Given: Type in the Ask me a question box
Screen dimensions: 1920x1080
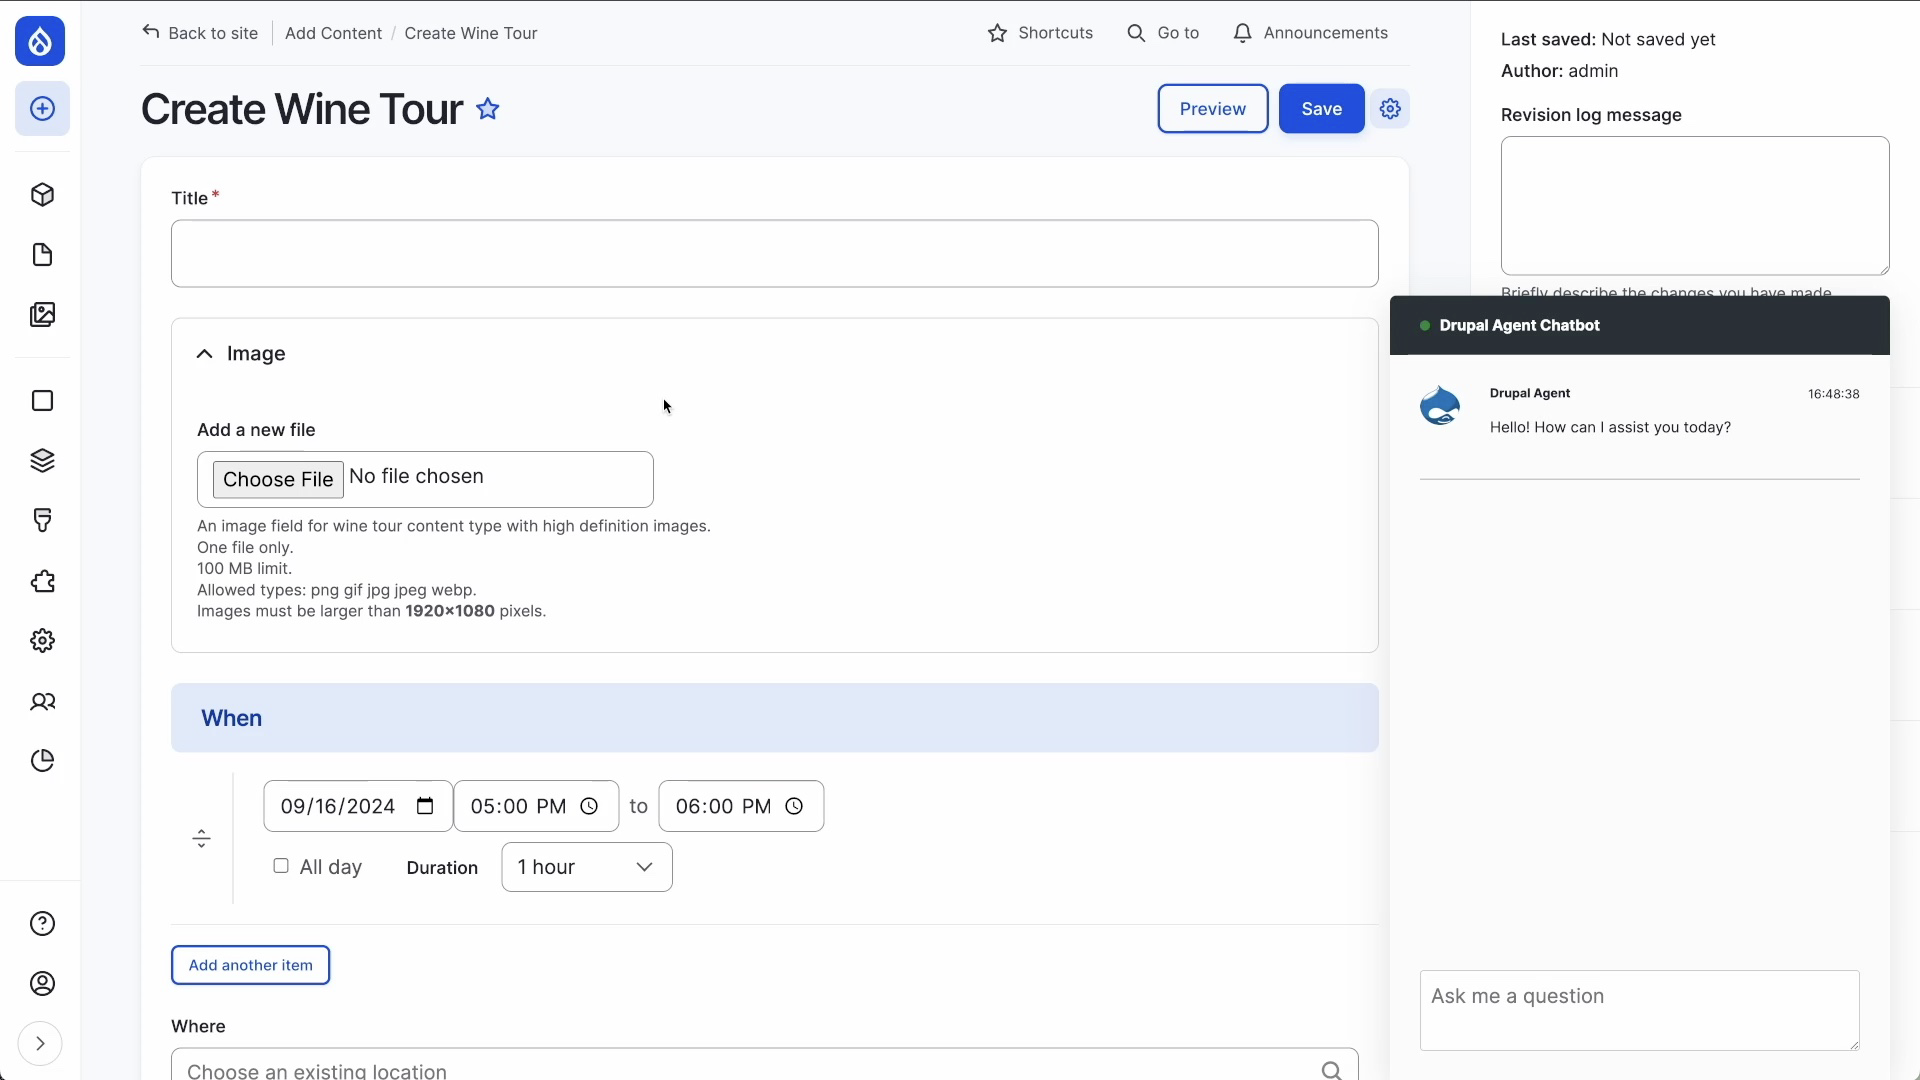Looking at the screenshot, I should [1639, 1010].
